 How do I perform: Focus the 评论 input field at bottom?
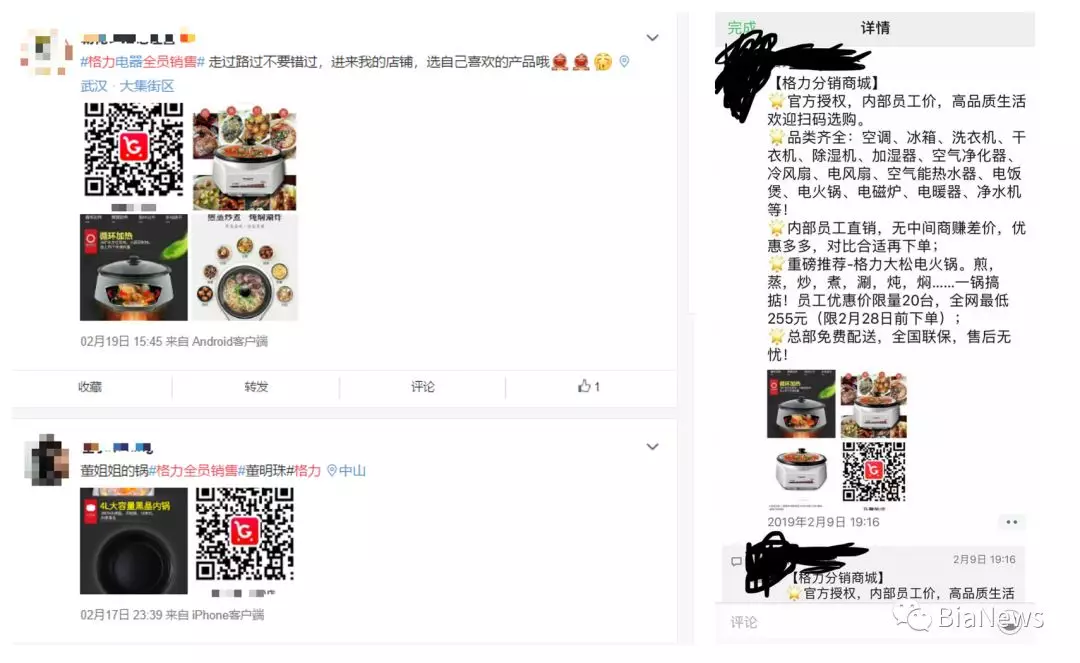click(x=875, y=622)
